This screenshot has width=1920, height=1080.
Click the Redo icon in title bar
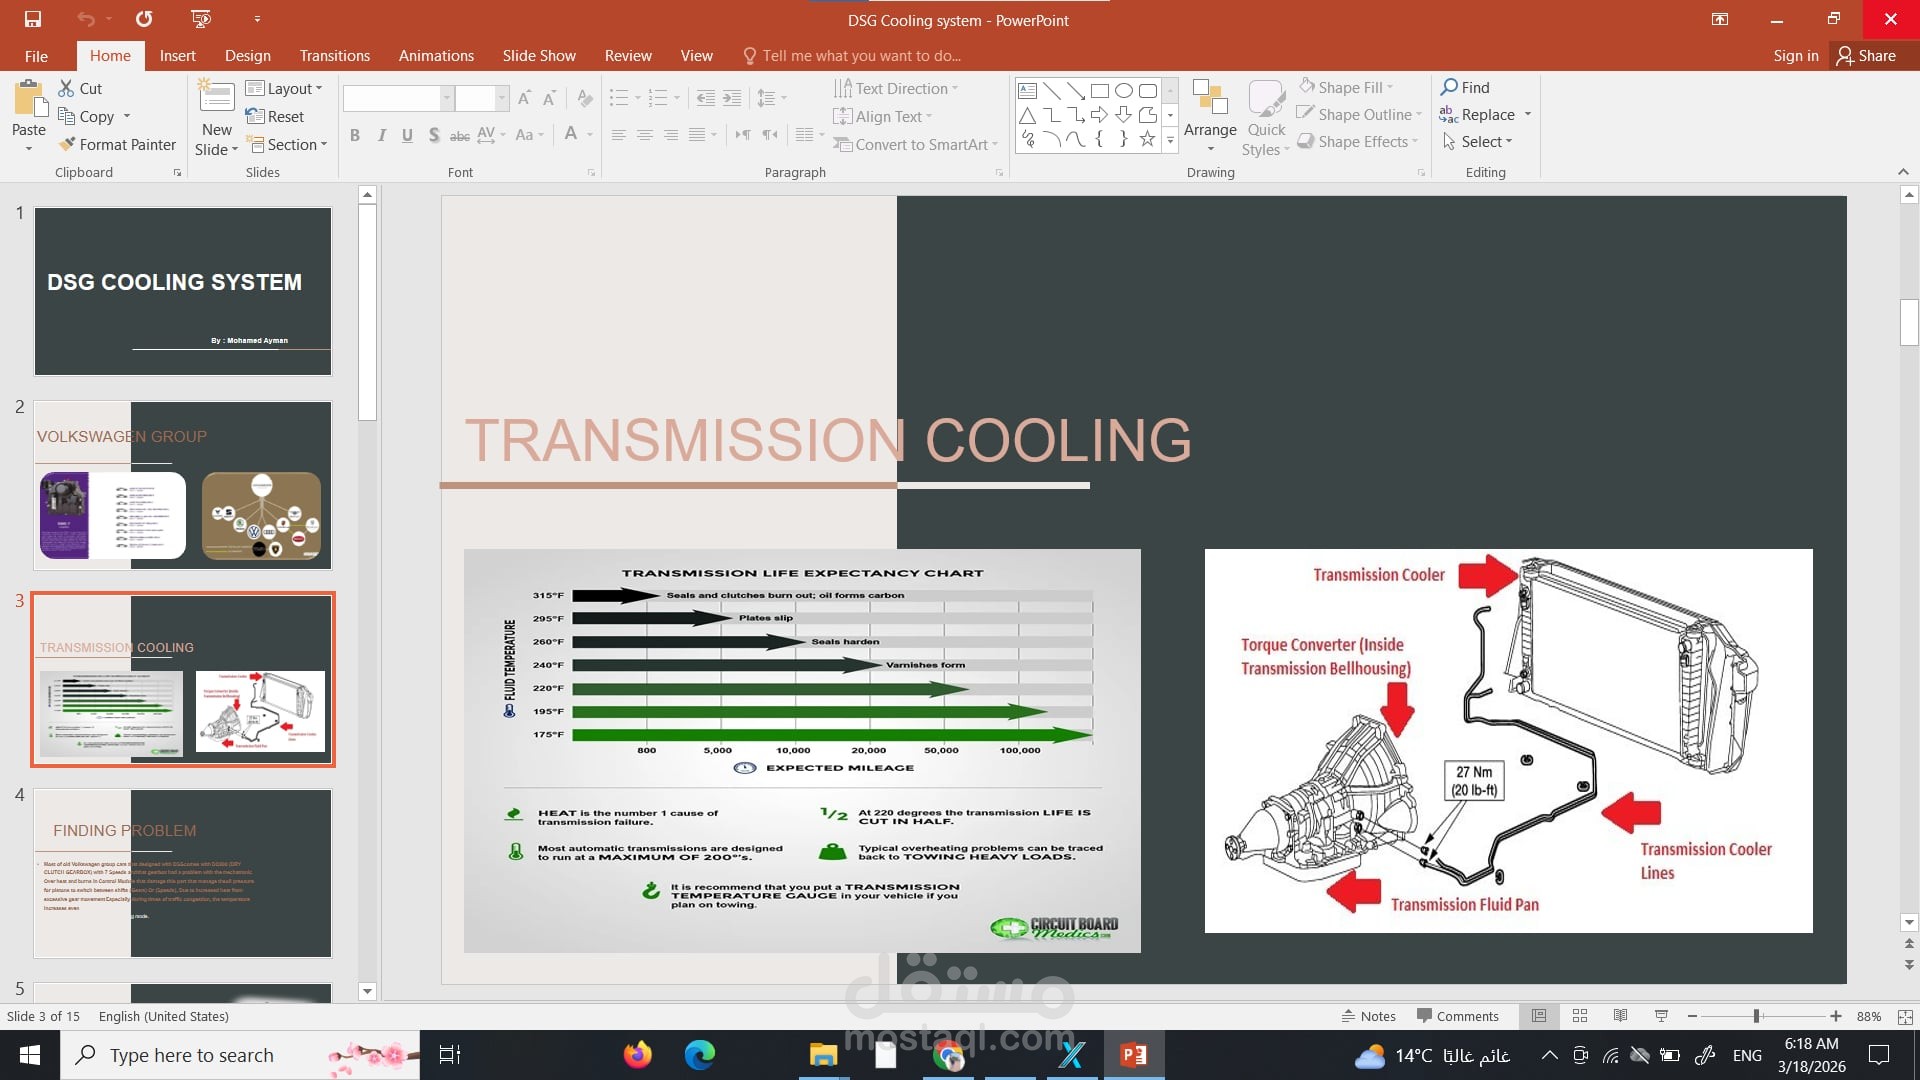[144, 19]
